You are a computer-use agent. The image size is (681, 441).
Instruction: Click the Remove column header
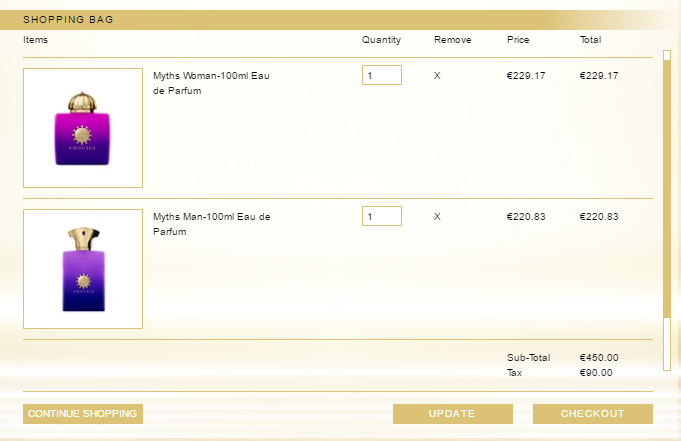click(453, 40)
